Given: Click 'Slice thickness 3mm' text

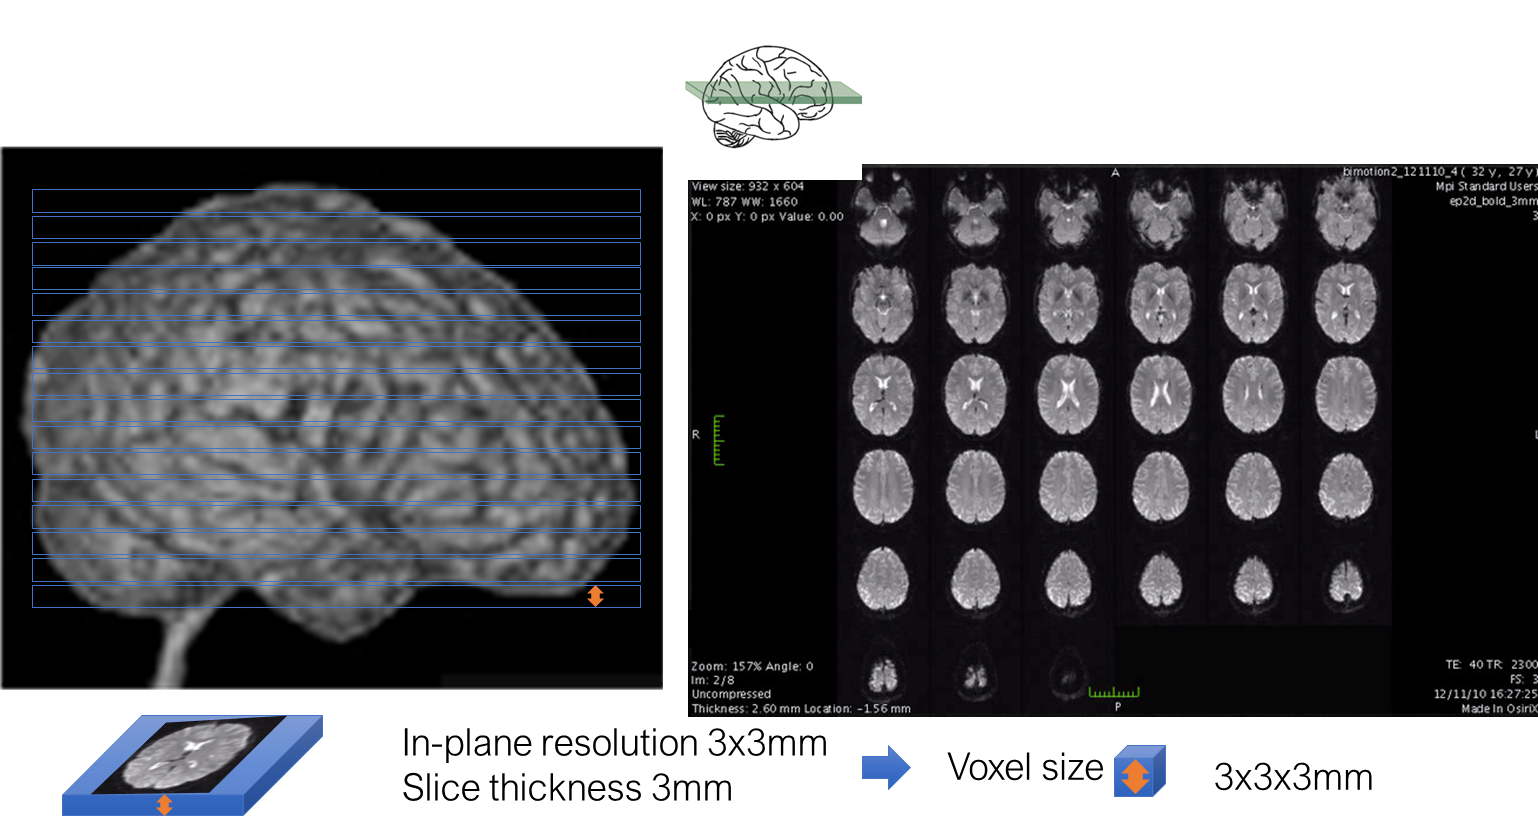Looking at the screenshot, I should [x=567, y=788].
